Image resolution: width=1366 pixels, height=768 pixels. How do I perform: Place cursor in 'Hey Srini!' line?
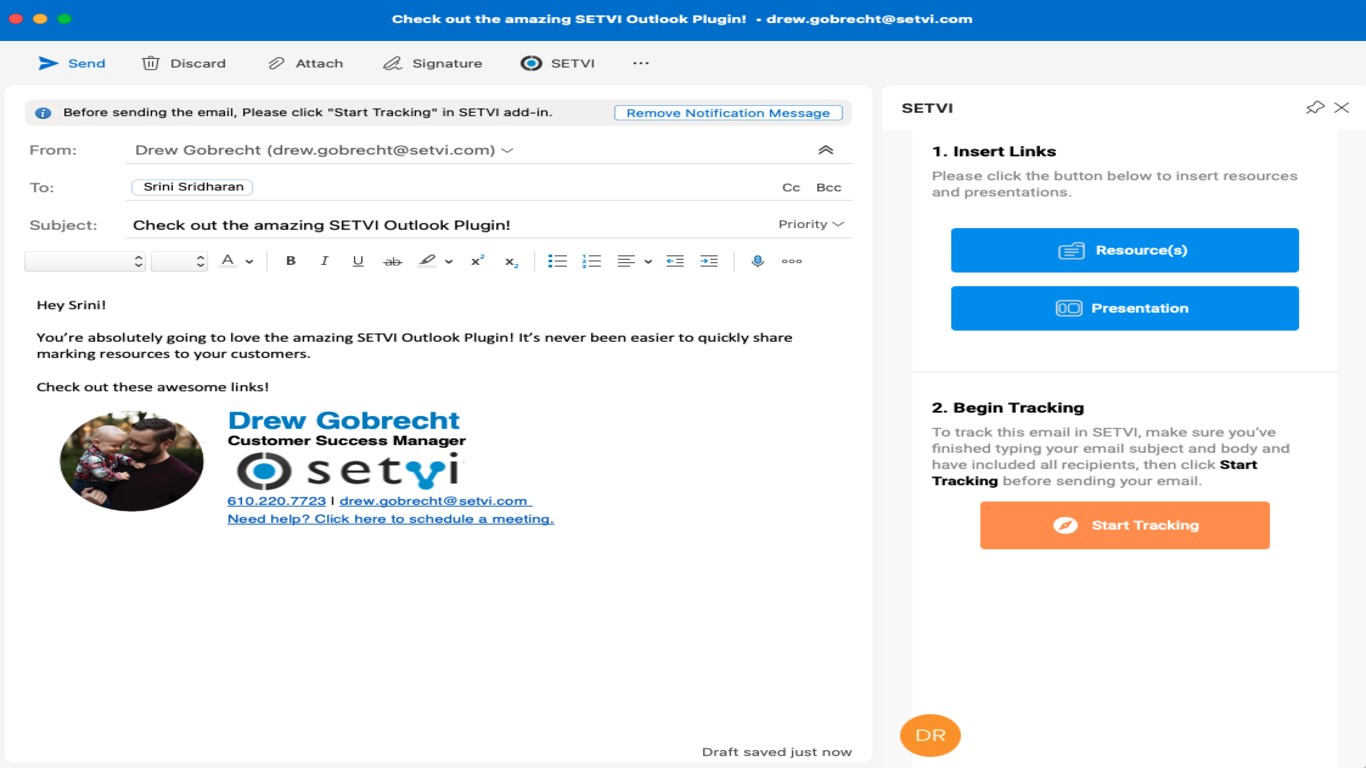(x=72, y=305)
